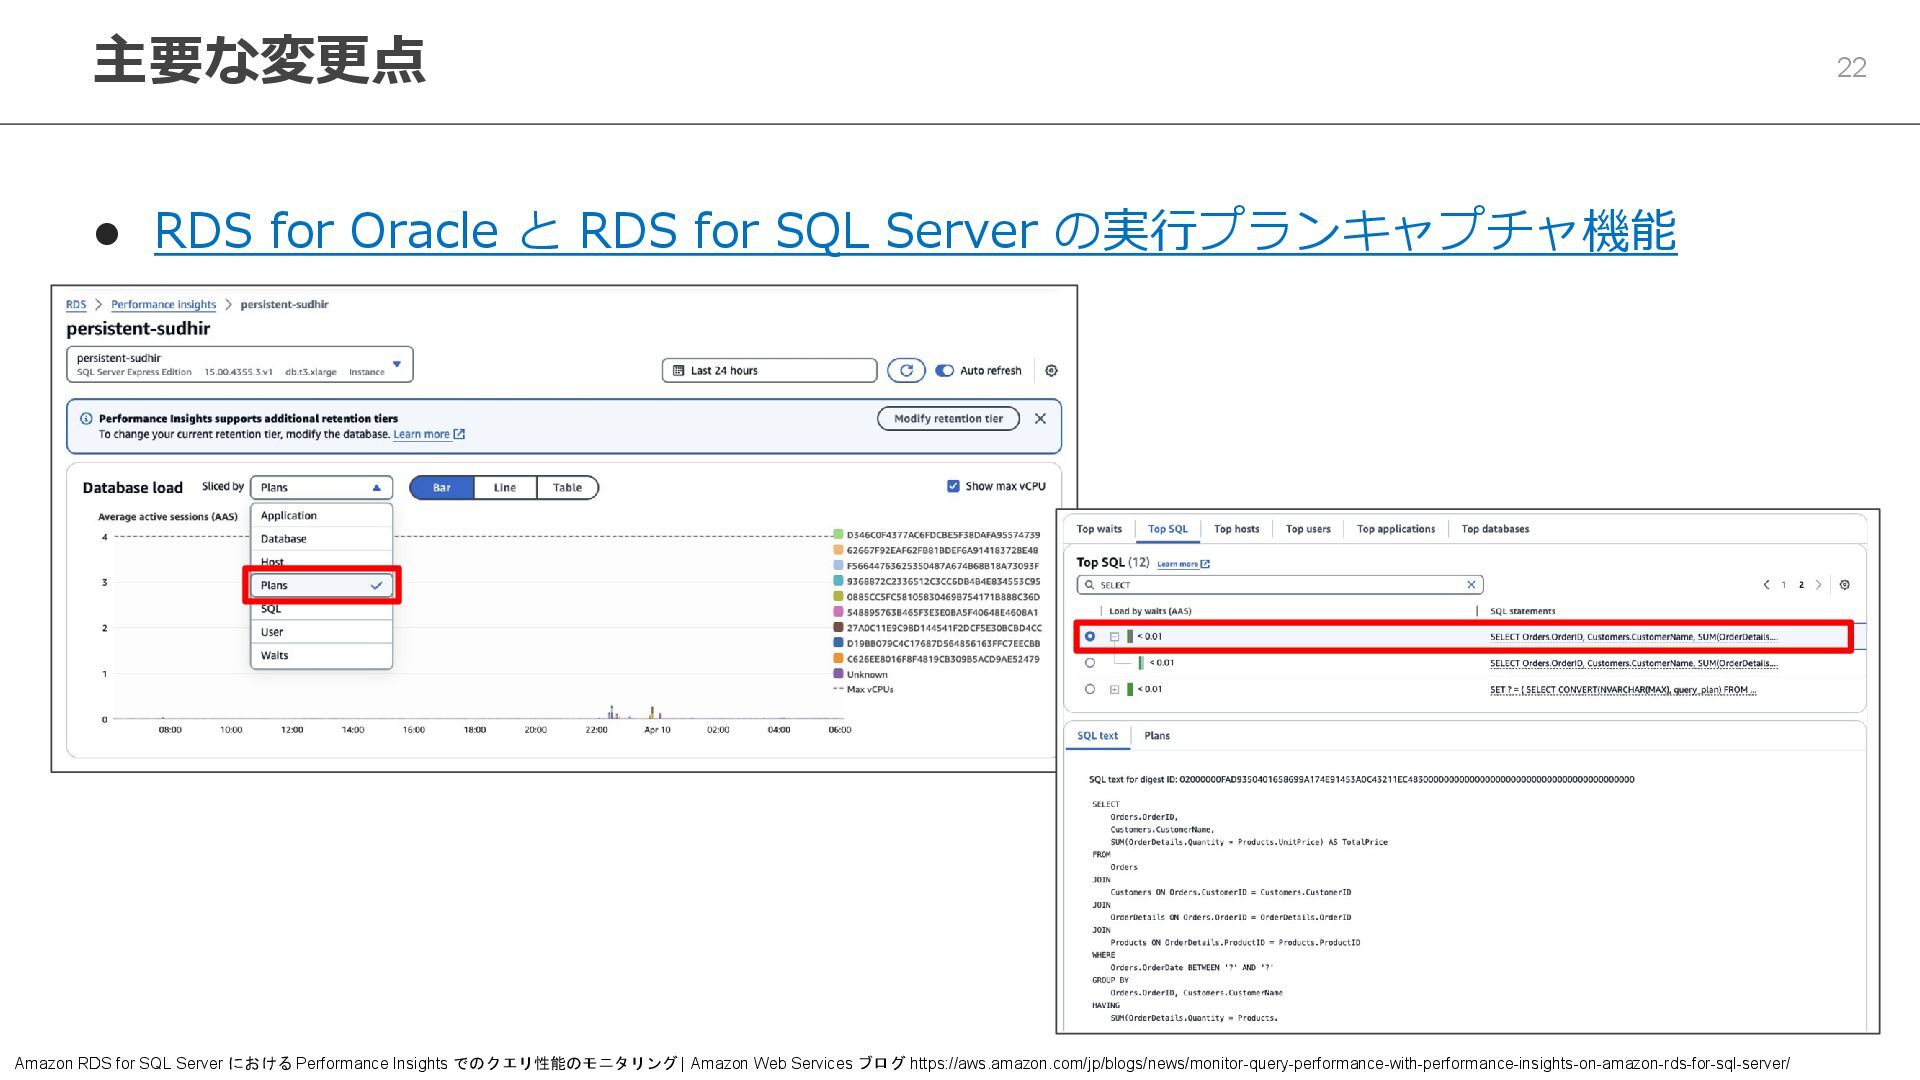Open Top SQL table preferences gear
The width and height of the screenshot is (1920, 1080).
pos(1845,585)
